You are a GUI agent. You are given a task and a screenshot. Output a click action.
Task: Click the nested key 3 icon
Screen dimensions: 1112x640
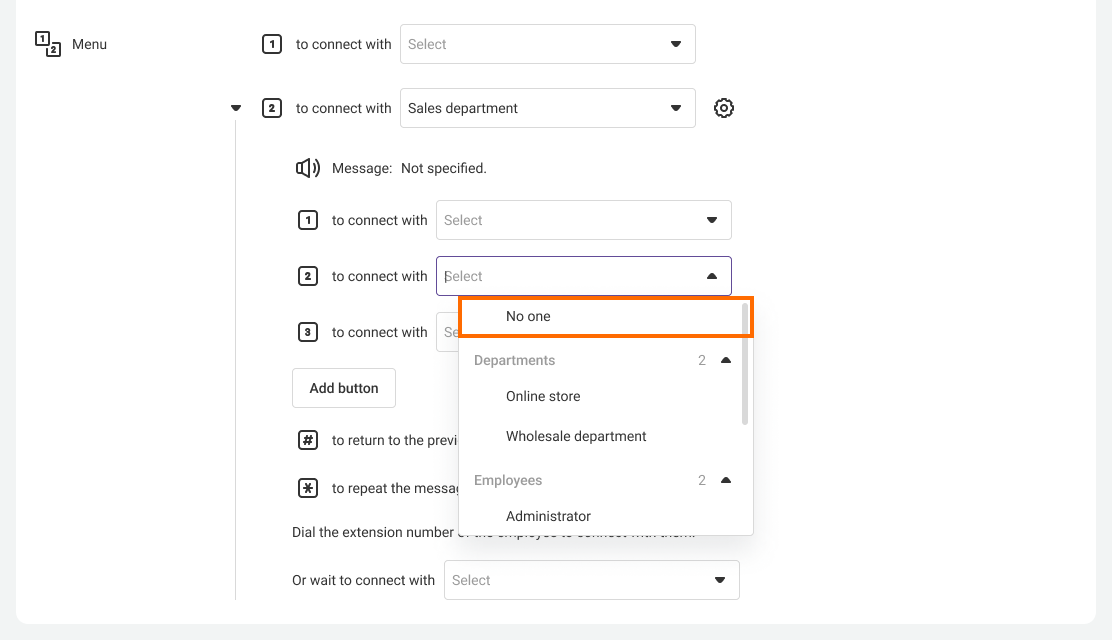click(308, 332)
